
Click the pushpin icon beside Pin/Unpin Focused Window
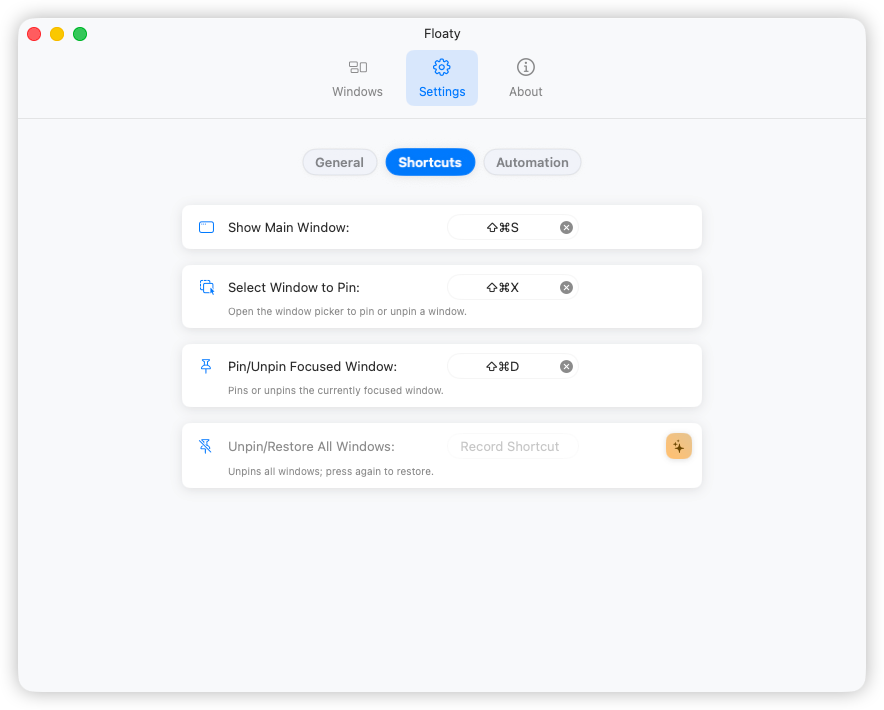point(206,366)
